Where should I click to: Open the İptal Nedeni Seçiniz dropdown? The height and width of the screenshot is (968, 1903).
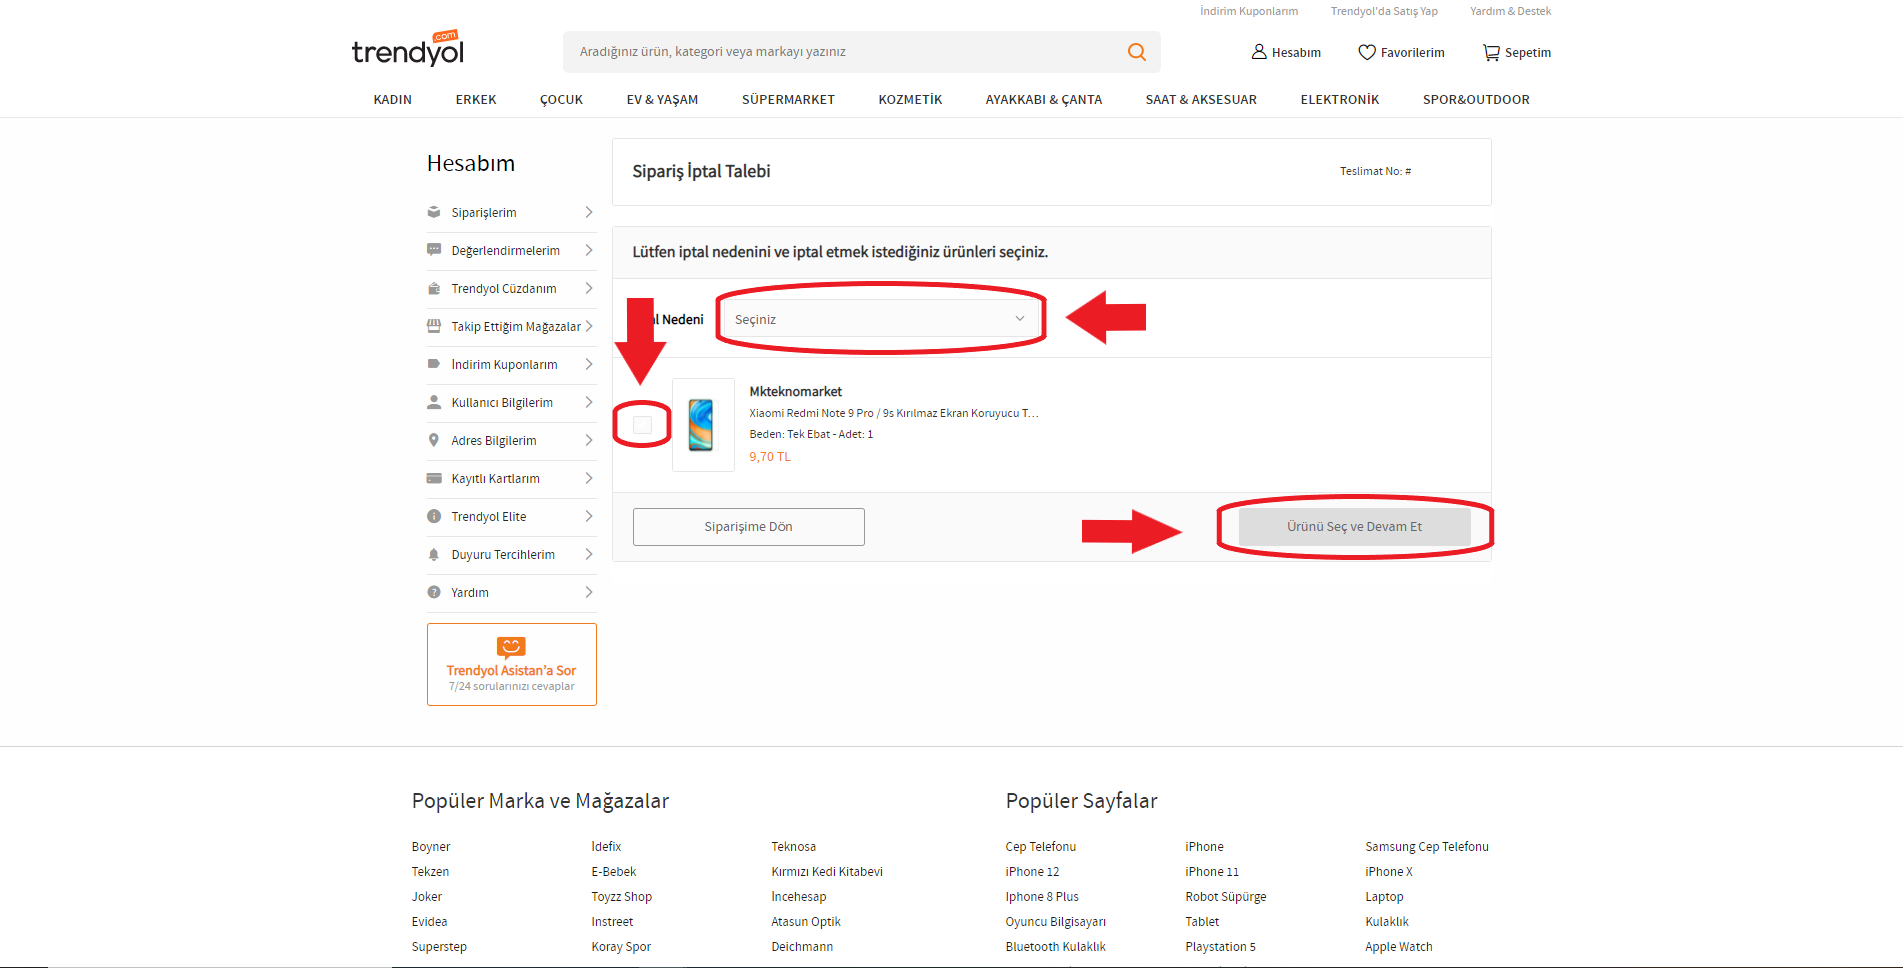(x=880, y=319)
